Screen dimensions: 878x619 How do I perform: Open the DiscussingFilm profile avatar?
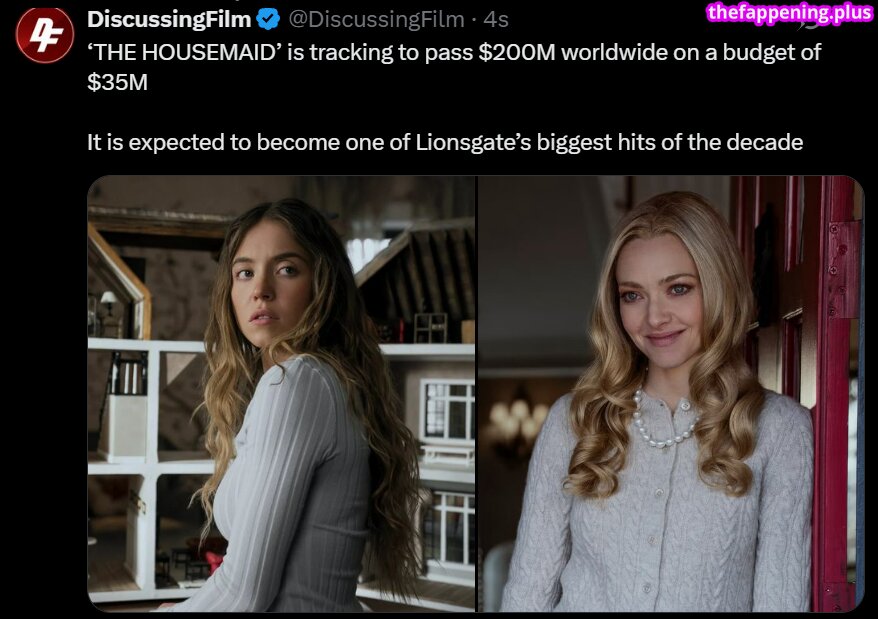click(x=45, y=35)
